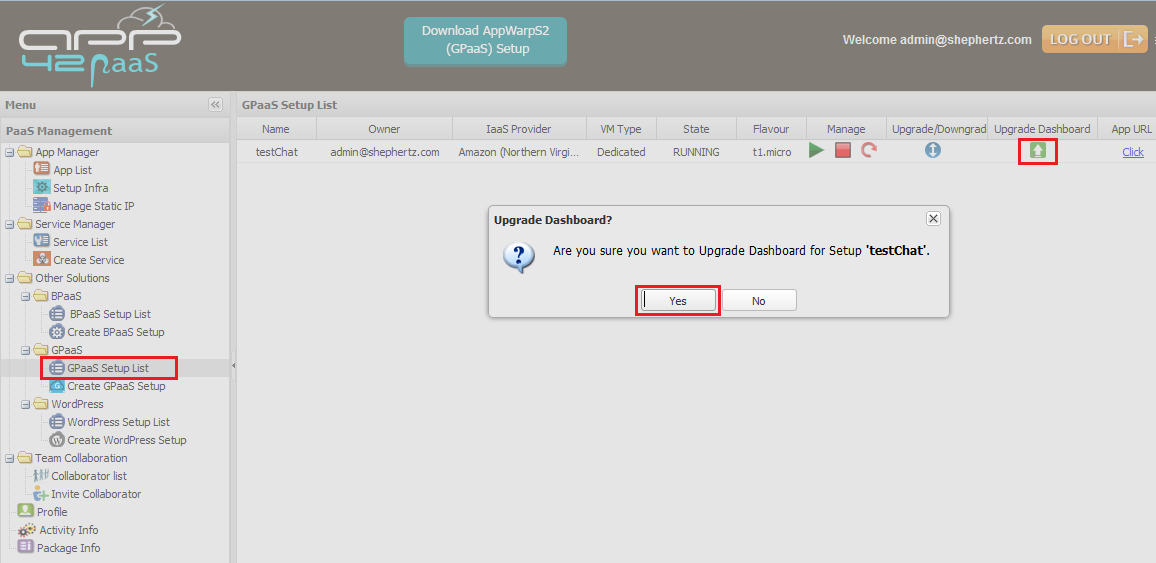Click the green start icon for testChat
The width and height of the screenshot is (1156, 563).
point(817,151)
